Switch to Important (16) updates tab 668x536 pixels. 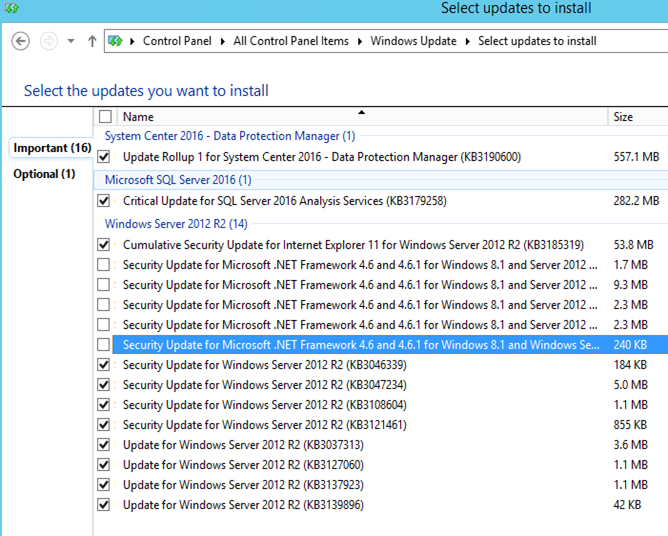click(x=52, y=148)
